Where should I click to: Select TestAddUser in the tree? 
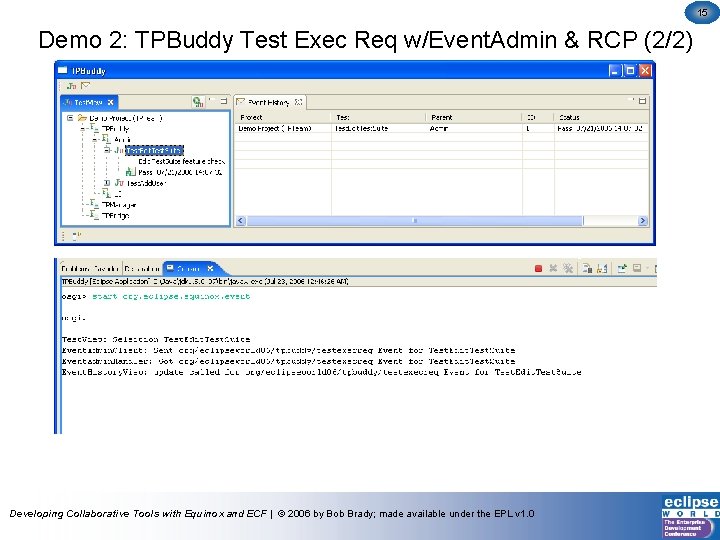(146, 183)
